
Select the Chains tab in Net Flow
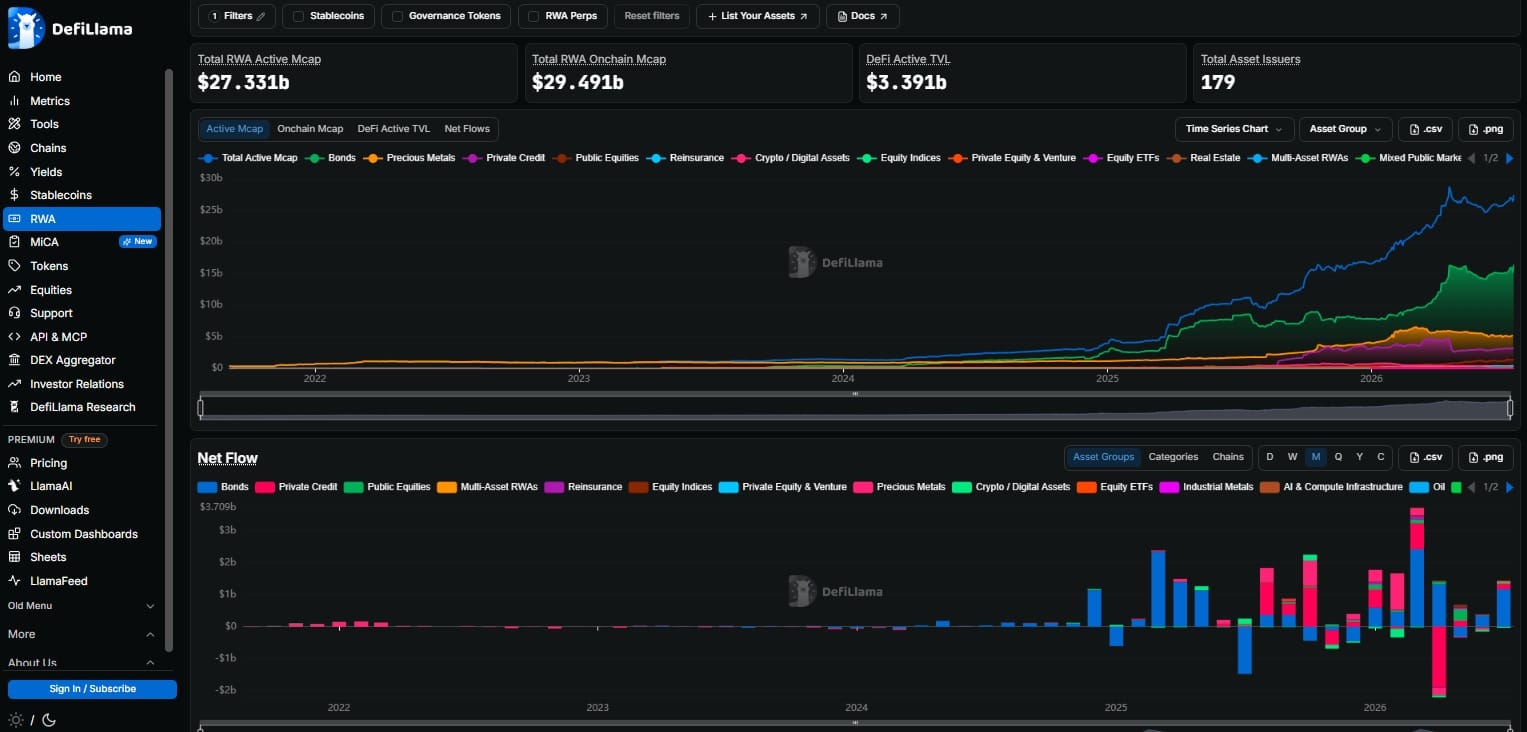pos(1228,457)
